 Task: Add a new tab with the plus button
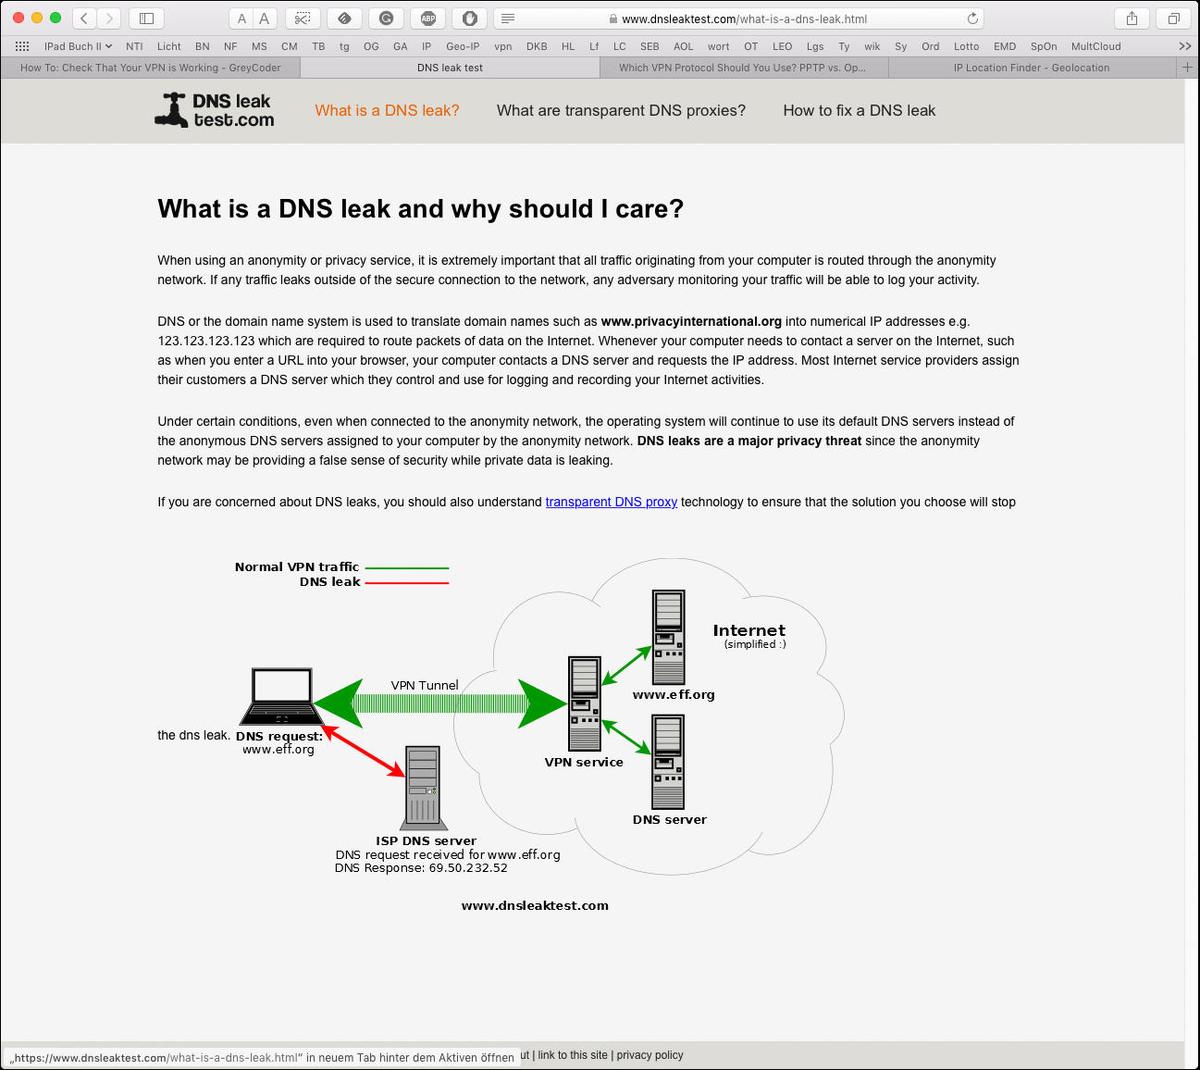[x=1188, y=67]
